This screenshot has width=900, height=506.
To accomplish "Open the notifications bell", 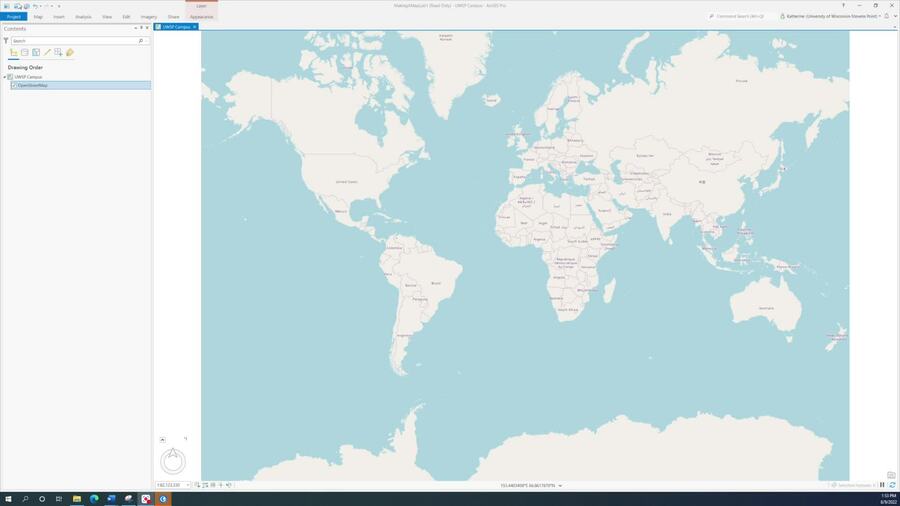I will point(887,16).
